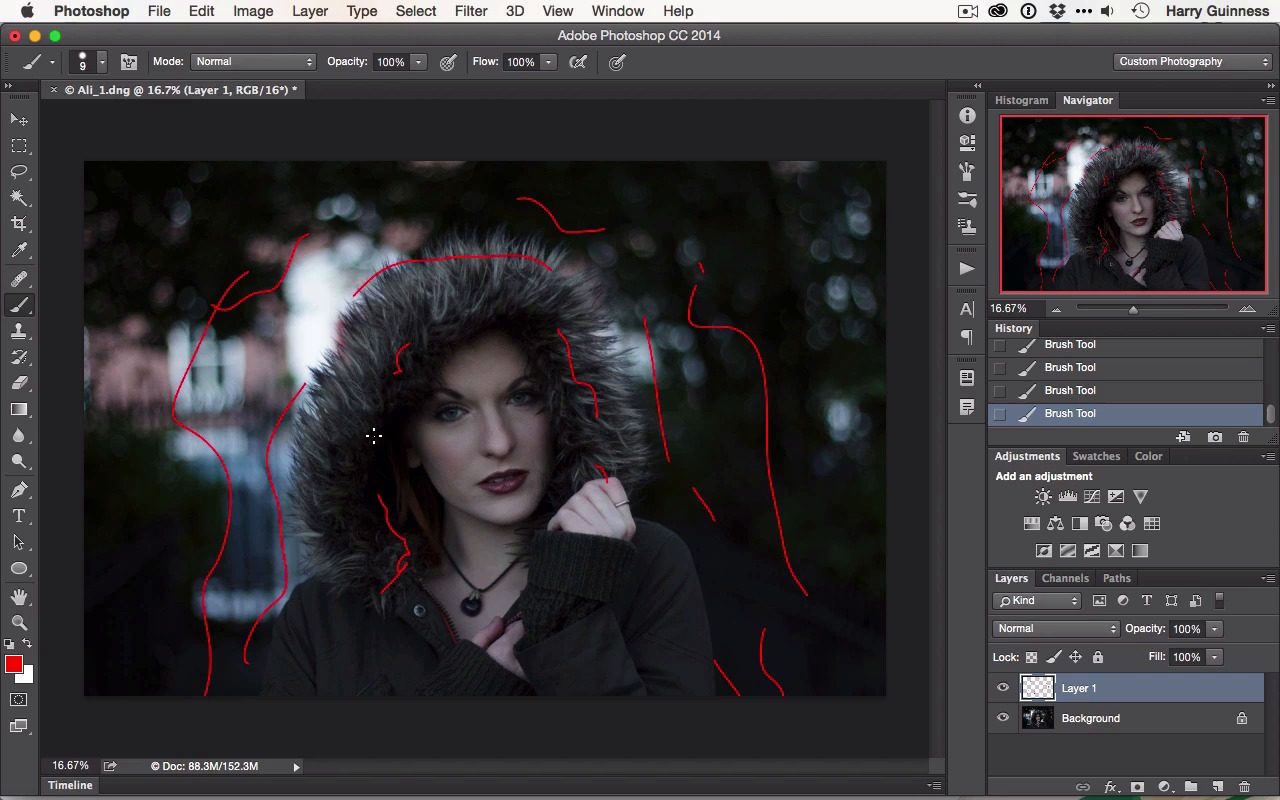Image resolution: width=1280 pixels, height=800 pixels.
Task: Select the Lasso tool
Action: click(19, 172)
